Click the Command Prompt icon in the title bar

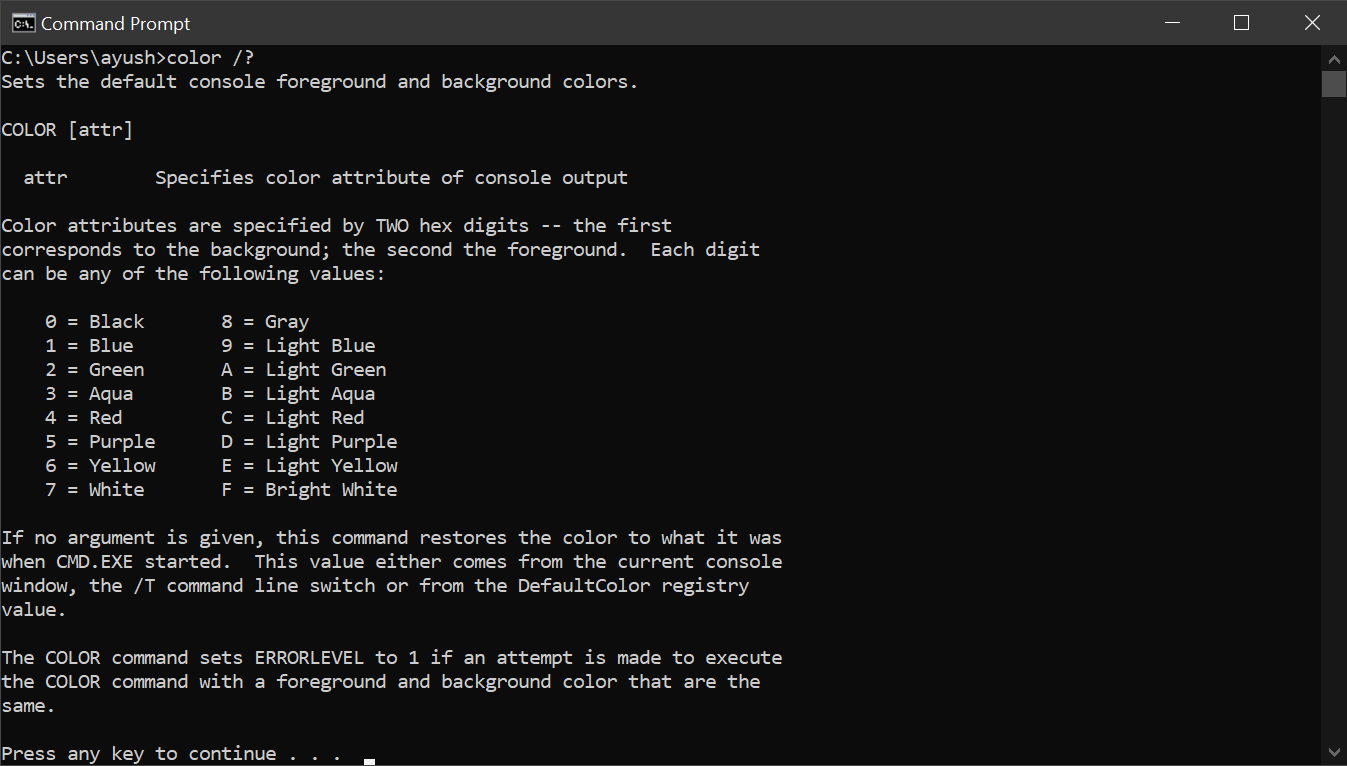[24, 22]
